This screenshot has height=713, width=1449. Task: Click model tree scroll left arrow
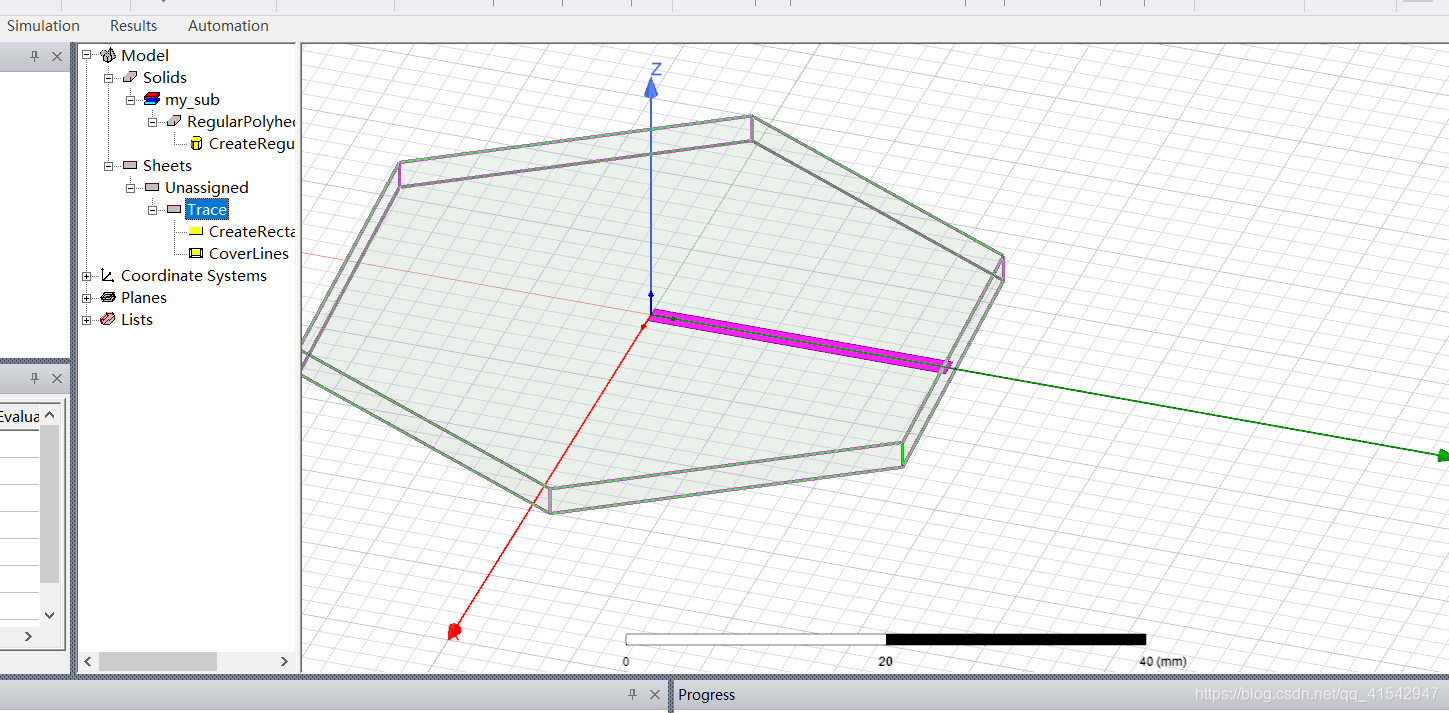coord(88,661)
